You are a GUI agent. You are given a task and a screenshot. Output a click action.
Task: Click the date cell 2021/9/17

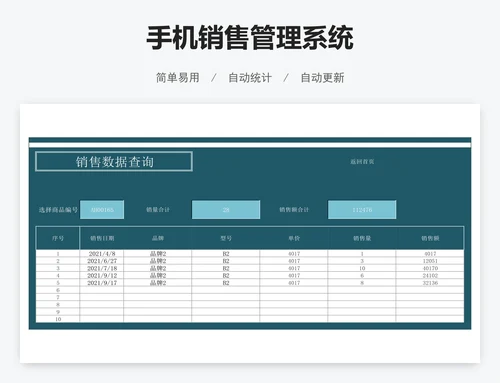pos(102,283)
